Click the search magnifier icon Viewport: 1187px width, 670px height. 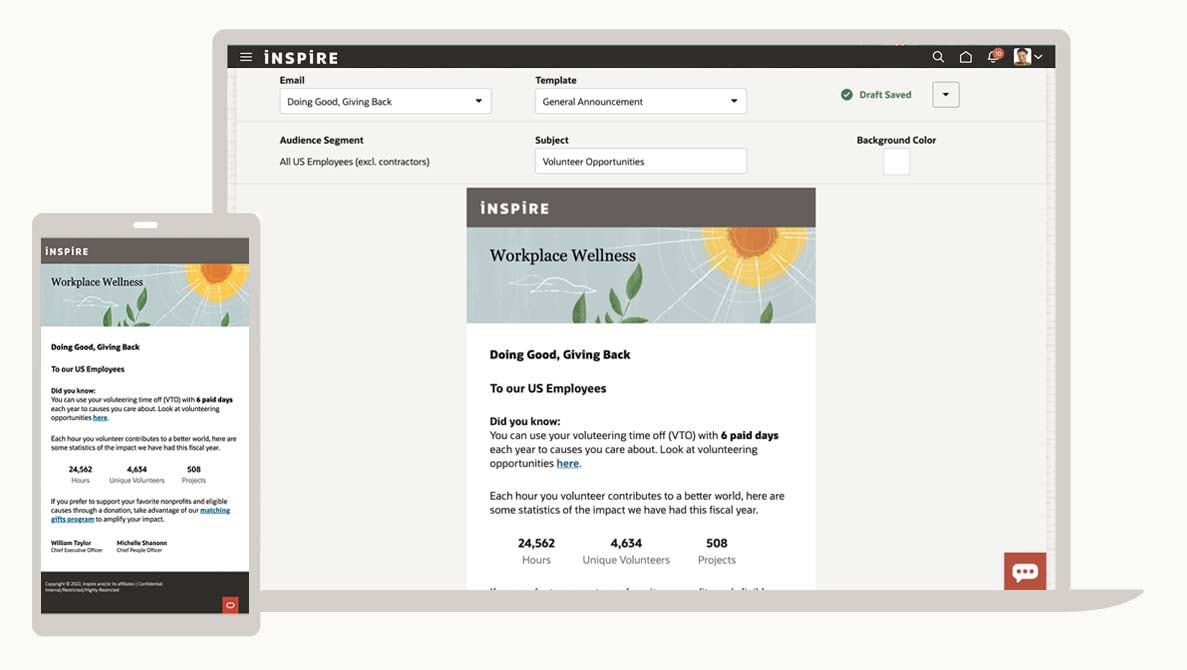[938, 57]
